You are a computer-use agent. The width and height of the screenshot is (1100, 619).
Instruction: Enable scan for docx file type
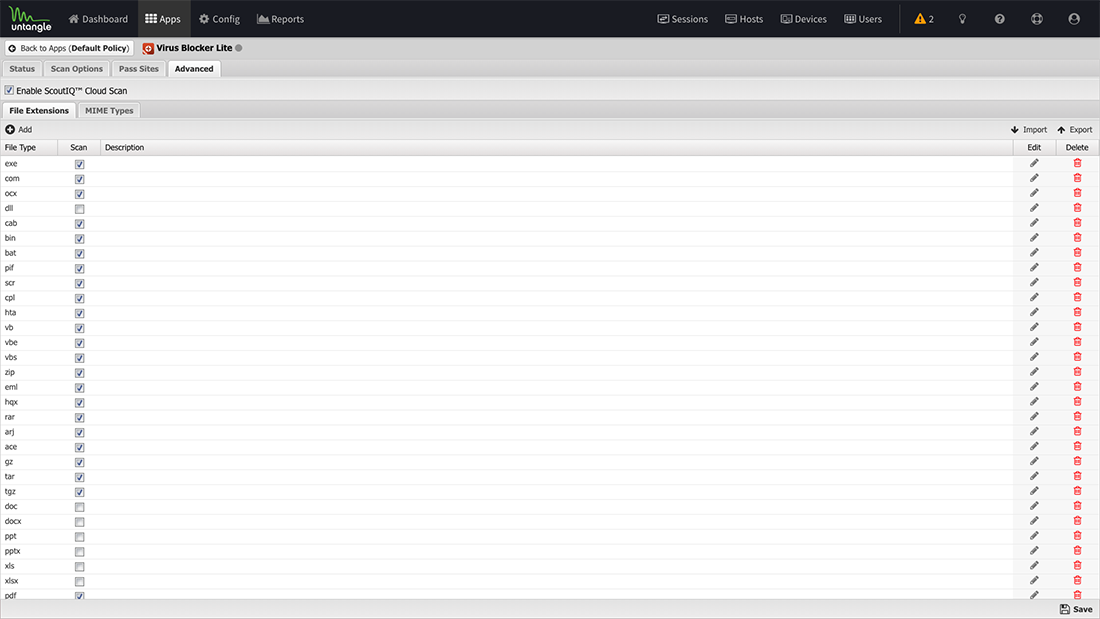[79, 521]
